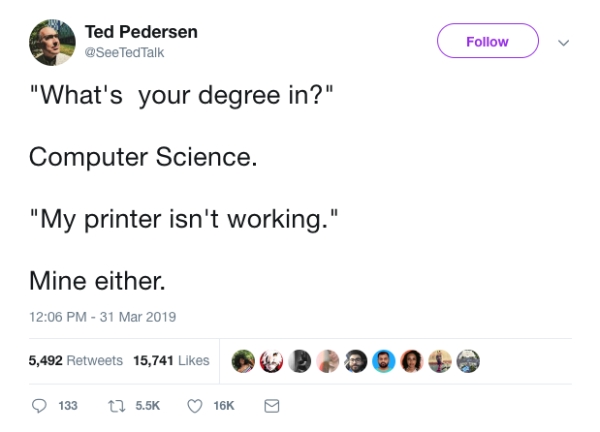Like the tweet with the heart icon
The width and height of the screenshot is (600, 432).
(195, 406)
